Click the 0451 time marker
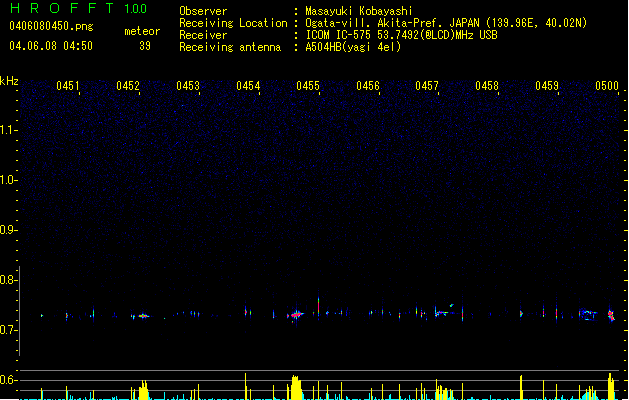Screen dimensions: 629x400 [68, 86]
